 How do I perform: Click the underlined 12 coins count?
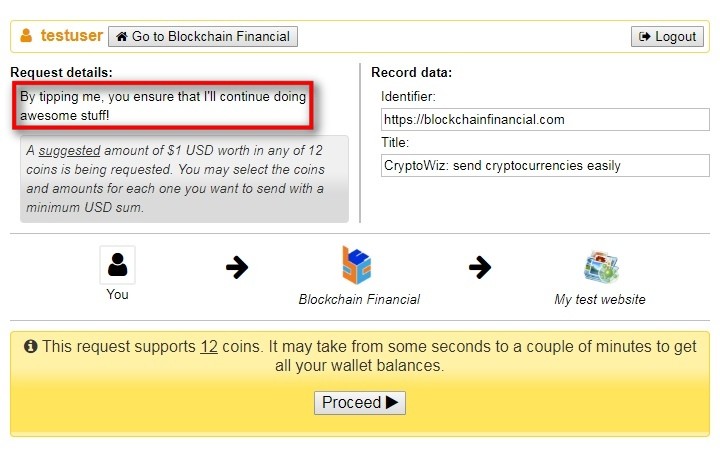[x=209, y=347]
